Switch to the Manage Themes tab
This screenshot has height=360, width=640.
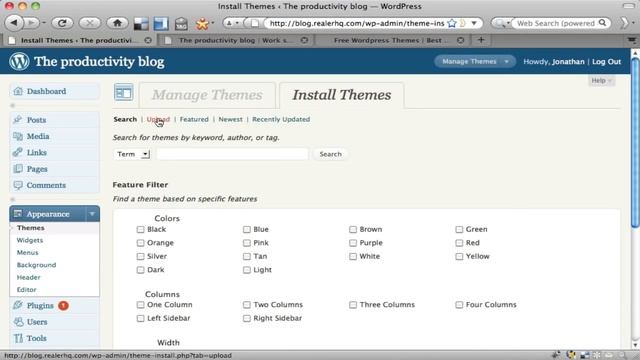(x=207, y=95)
